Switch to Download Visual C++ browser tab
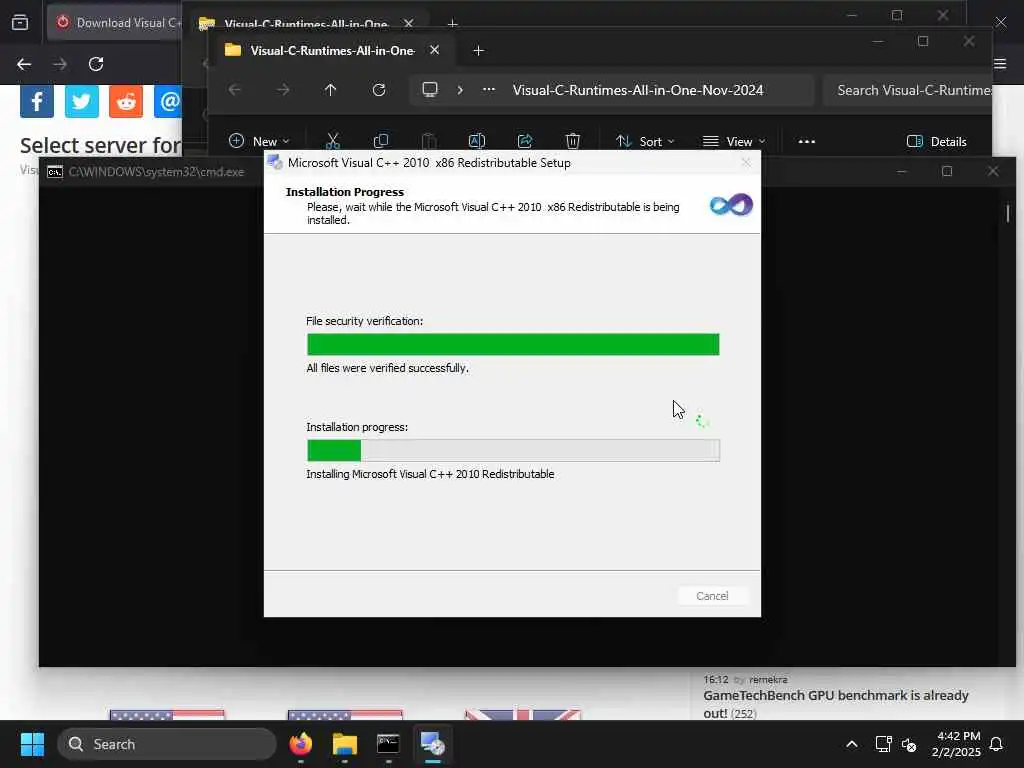This screenshot has width=1024, height=768. (x=116, y=22)
